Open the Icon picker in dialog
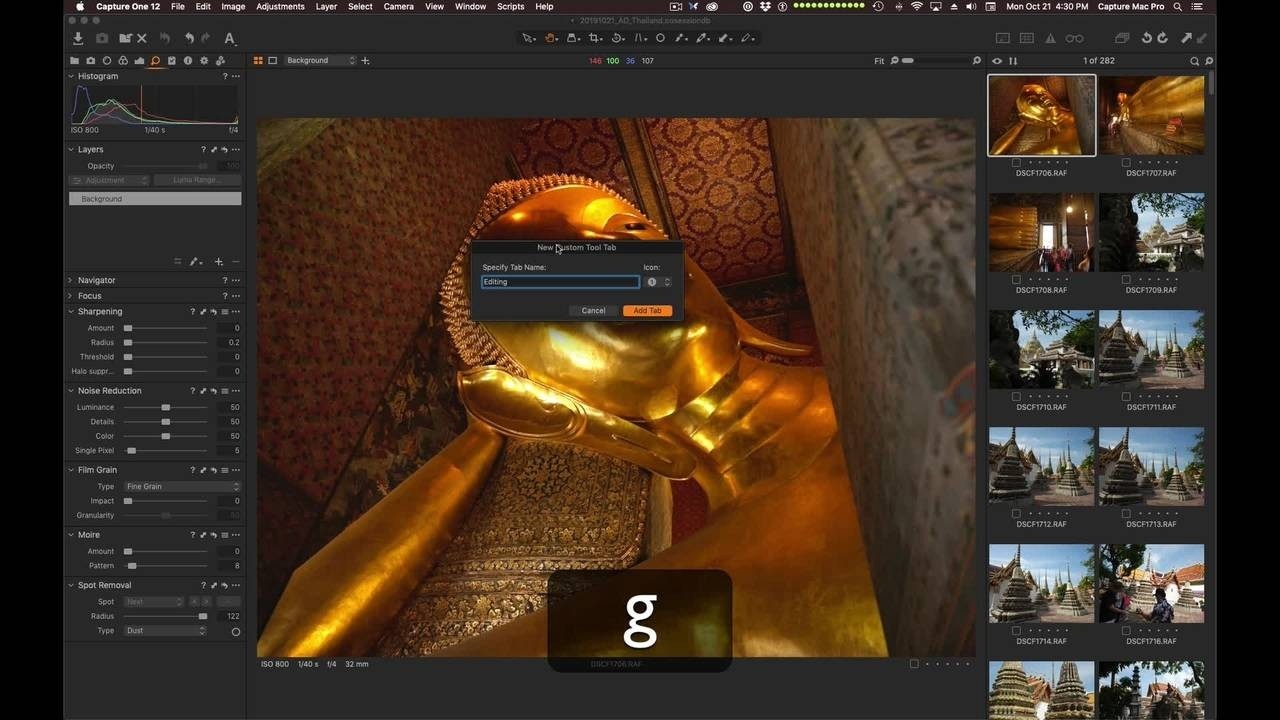This screenshot has width=1280, height=720. click(x=658, y=282)
